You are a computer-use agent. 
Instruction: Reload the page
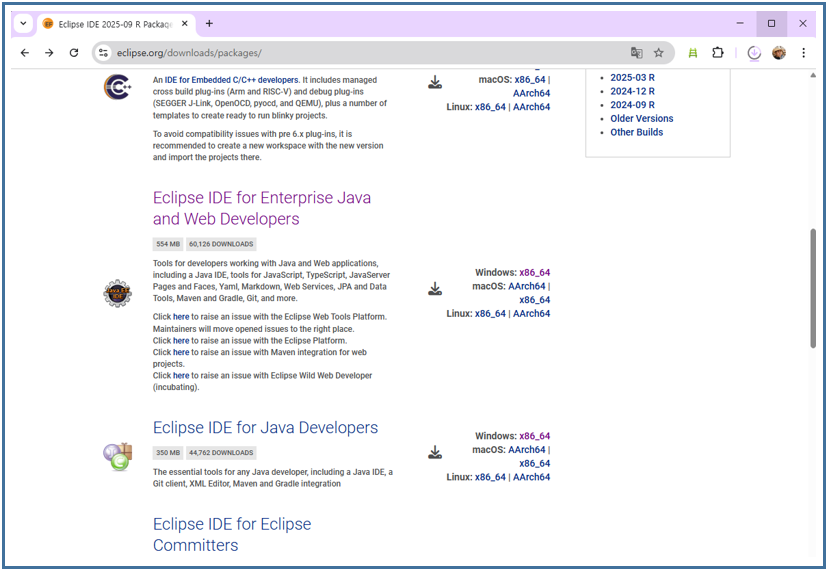73,53
